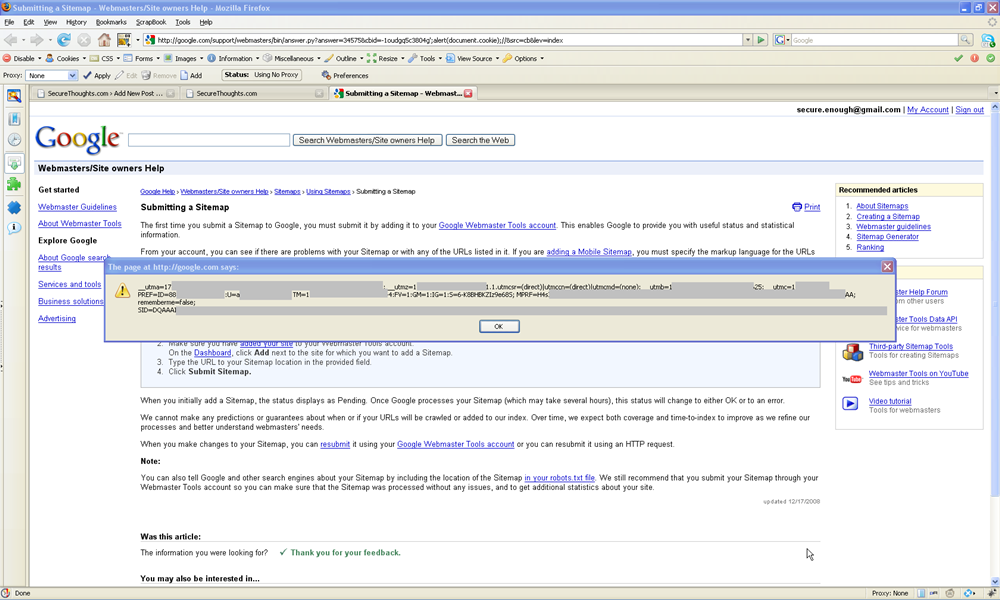The width and height of the screenshot is (1000, 600).
Task: Click the Sign out link
Action: coord(969,110)
